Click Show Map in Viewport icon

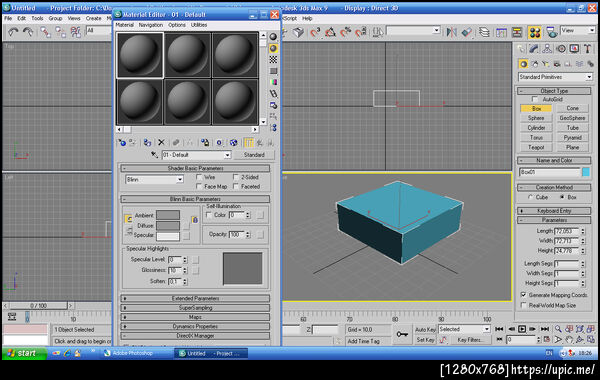pos(233,143)
